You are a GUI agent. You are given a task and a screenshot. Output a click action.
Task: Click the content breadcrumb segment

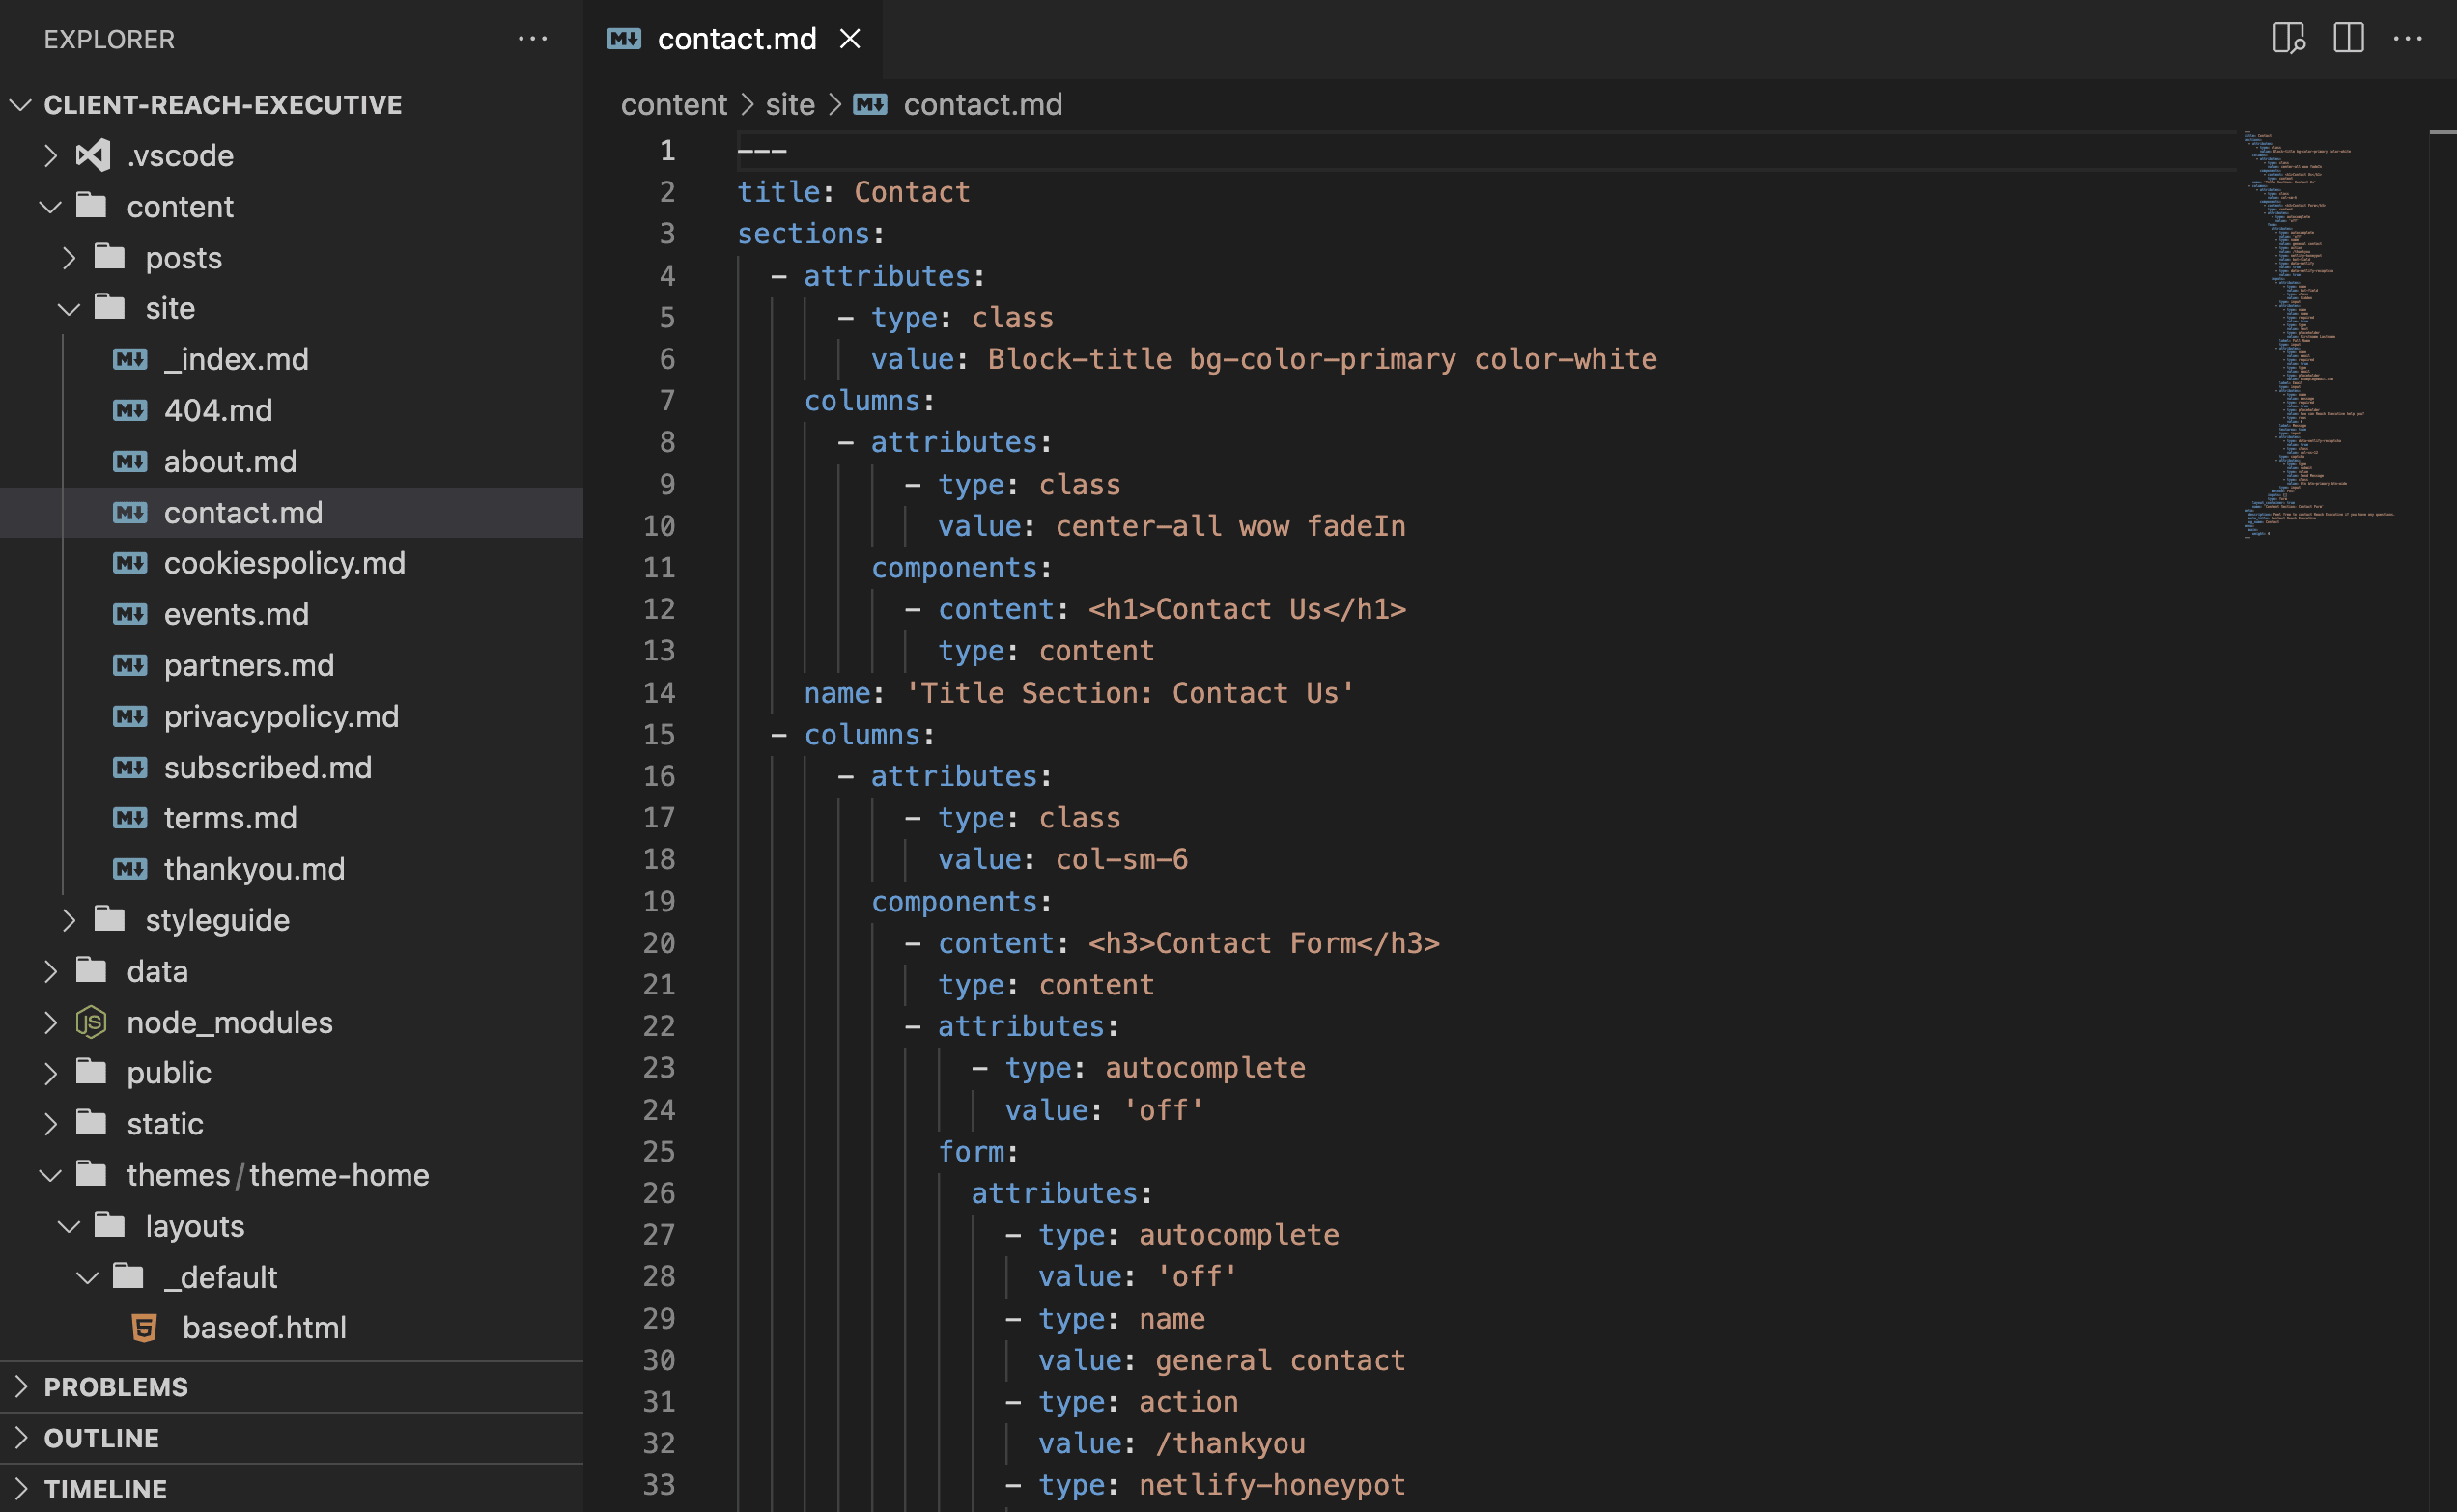coord(674,104)
